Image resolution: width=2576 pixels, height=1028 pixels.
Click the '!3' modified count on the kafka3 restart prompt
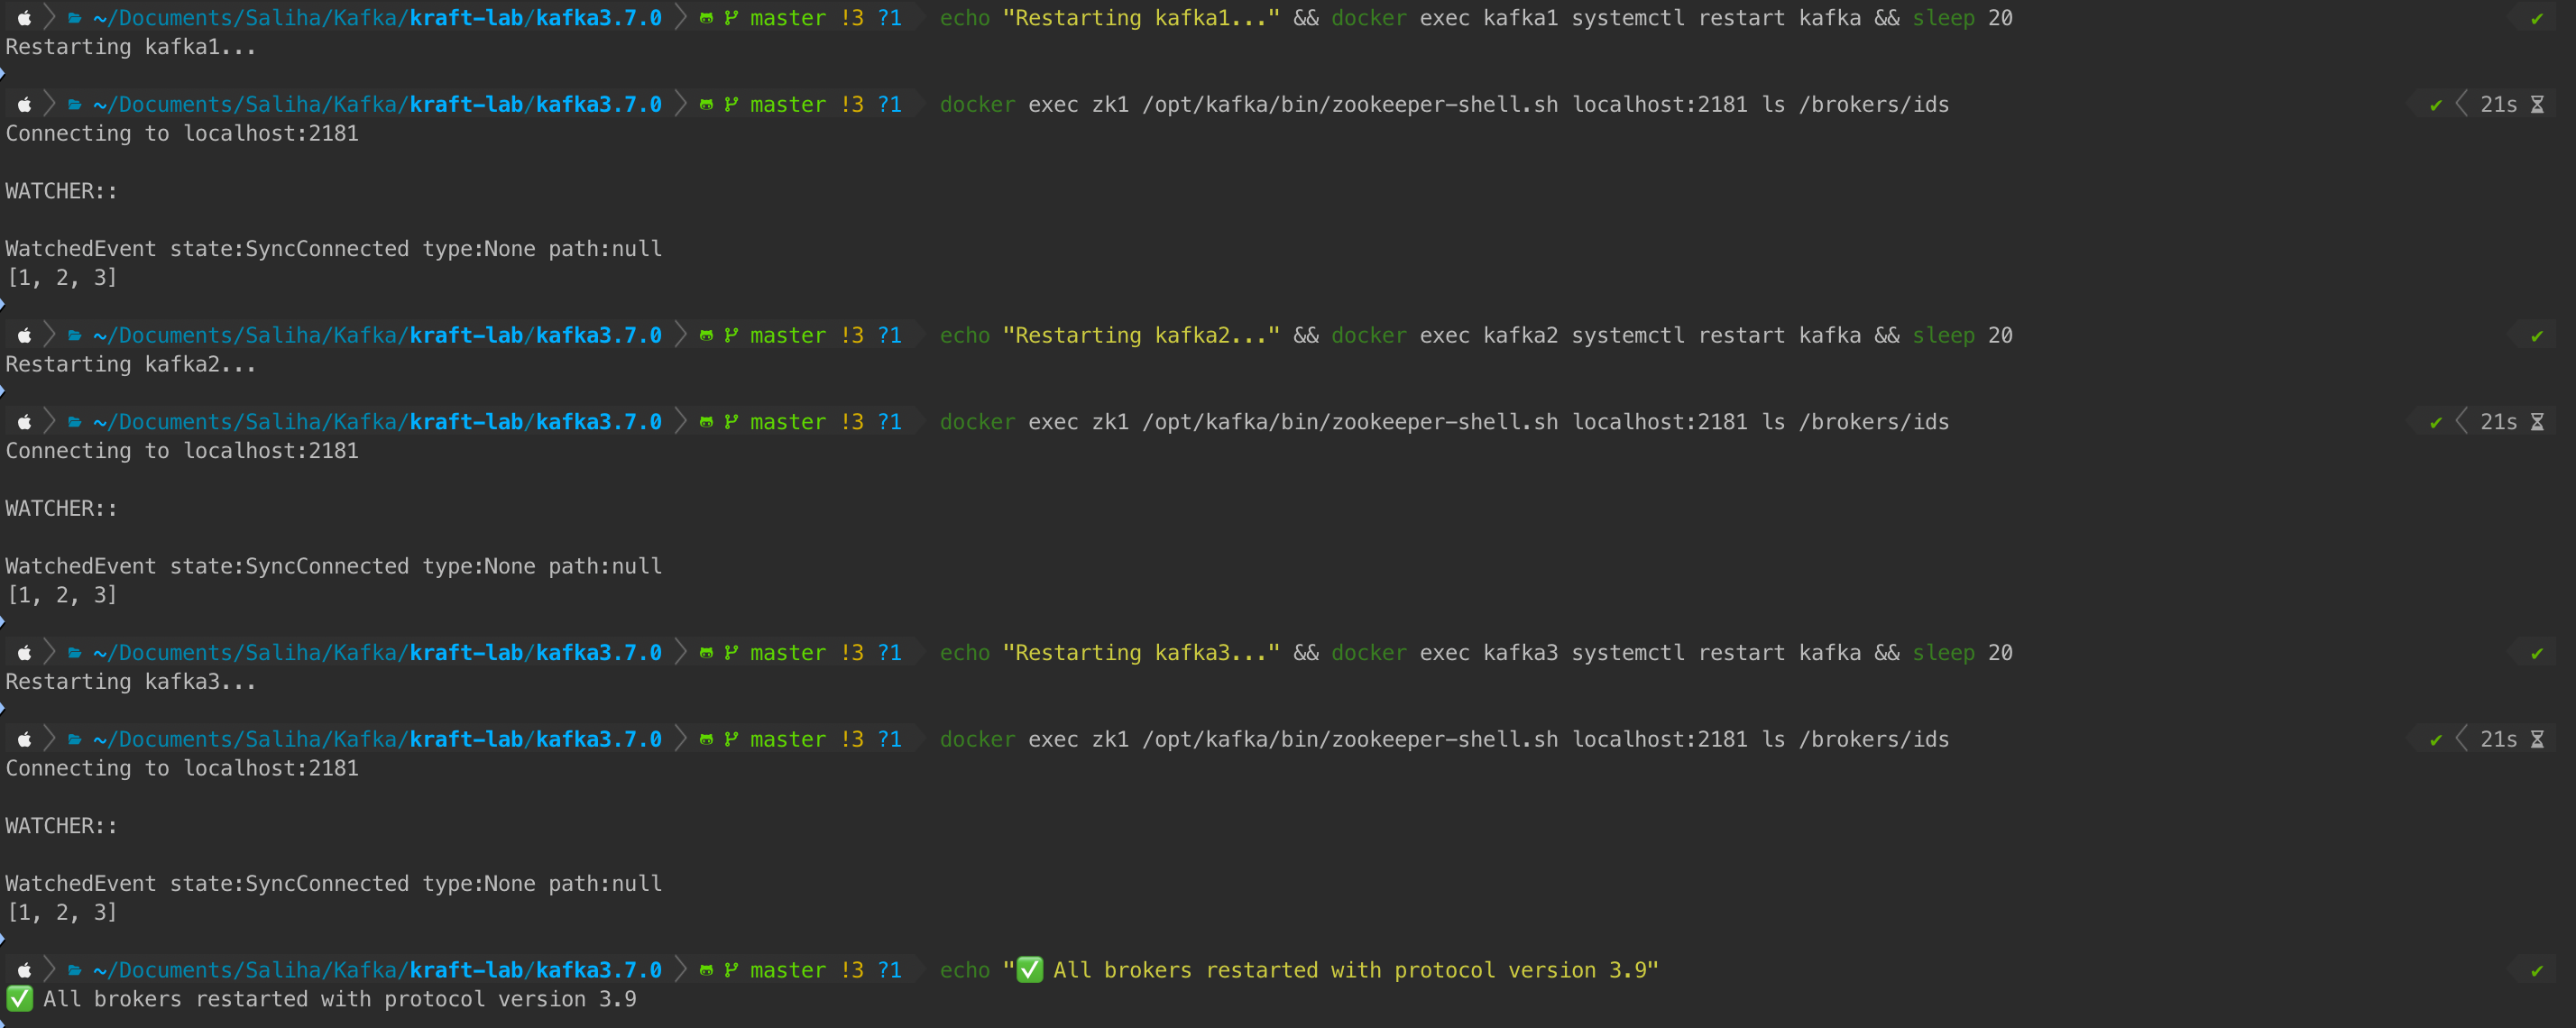click(852, 653)
